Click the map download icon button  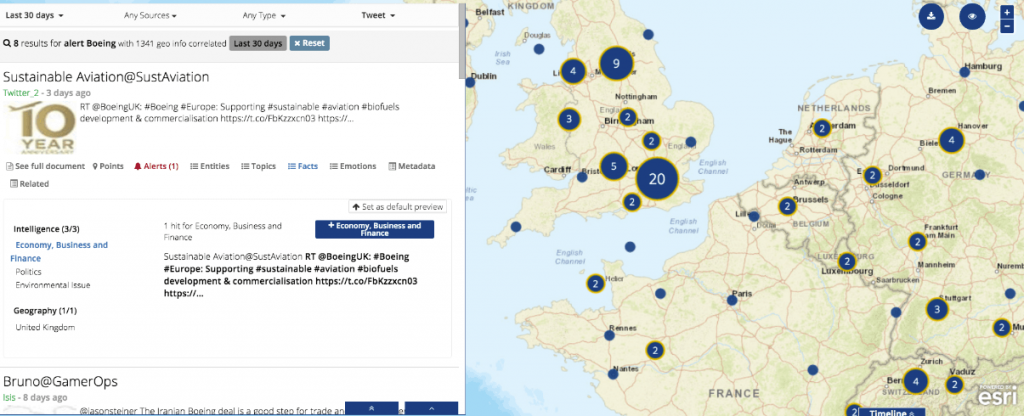pyautogui.click(x=931, y=17)
